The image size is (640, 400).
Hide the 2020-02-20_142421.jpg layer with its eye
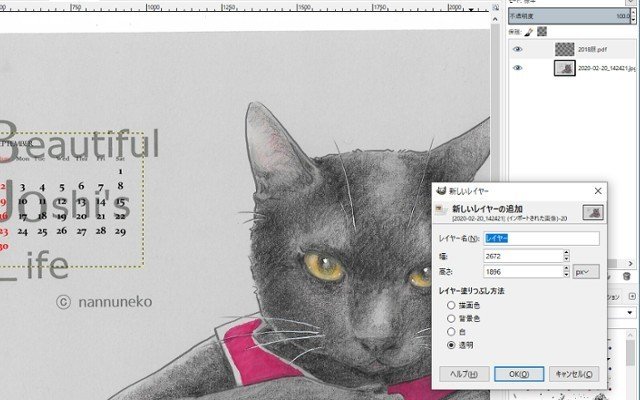pyautogui.click(x=517, y=68)
